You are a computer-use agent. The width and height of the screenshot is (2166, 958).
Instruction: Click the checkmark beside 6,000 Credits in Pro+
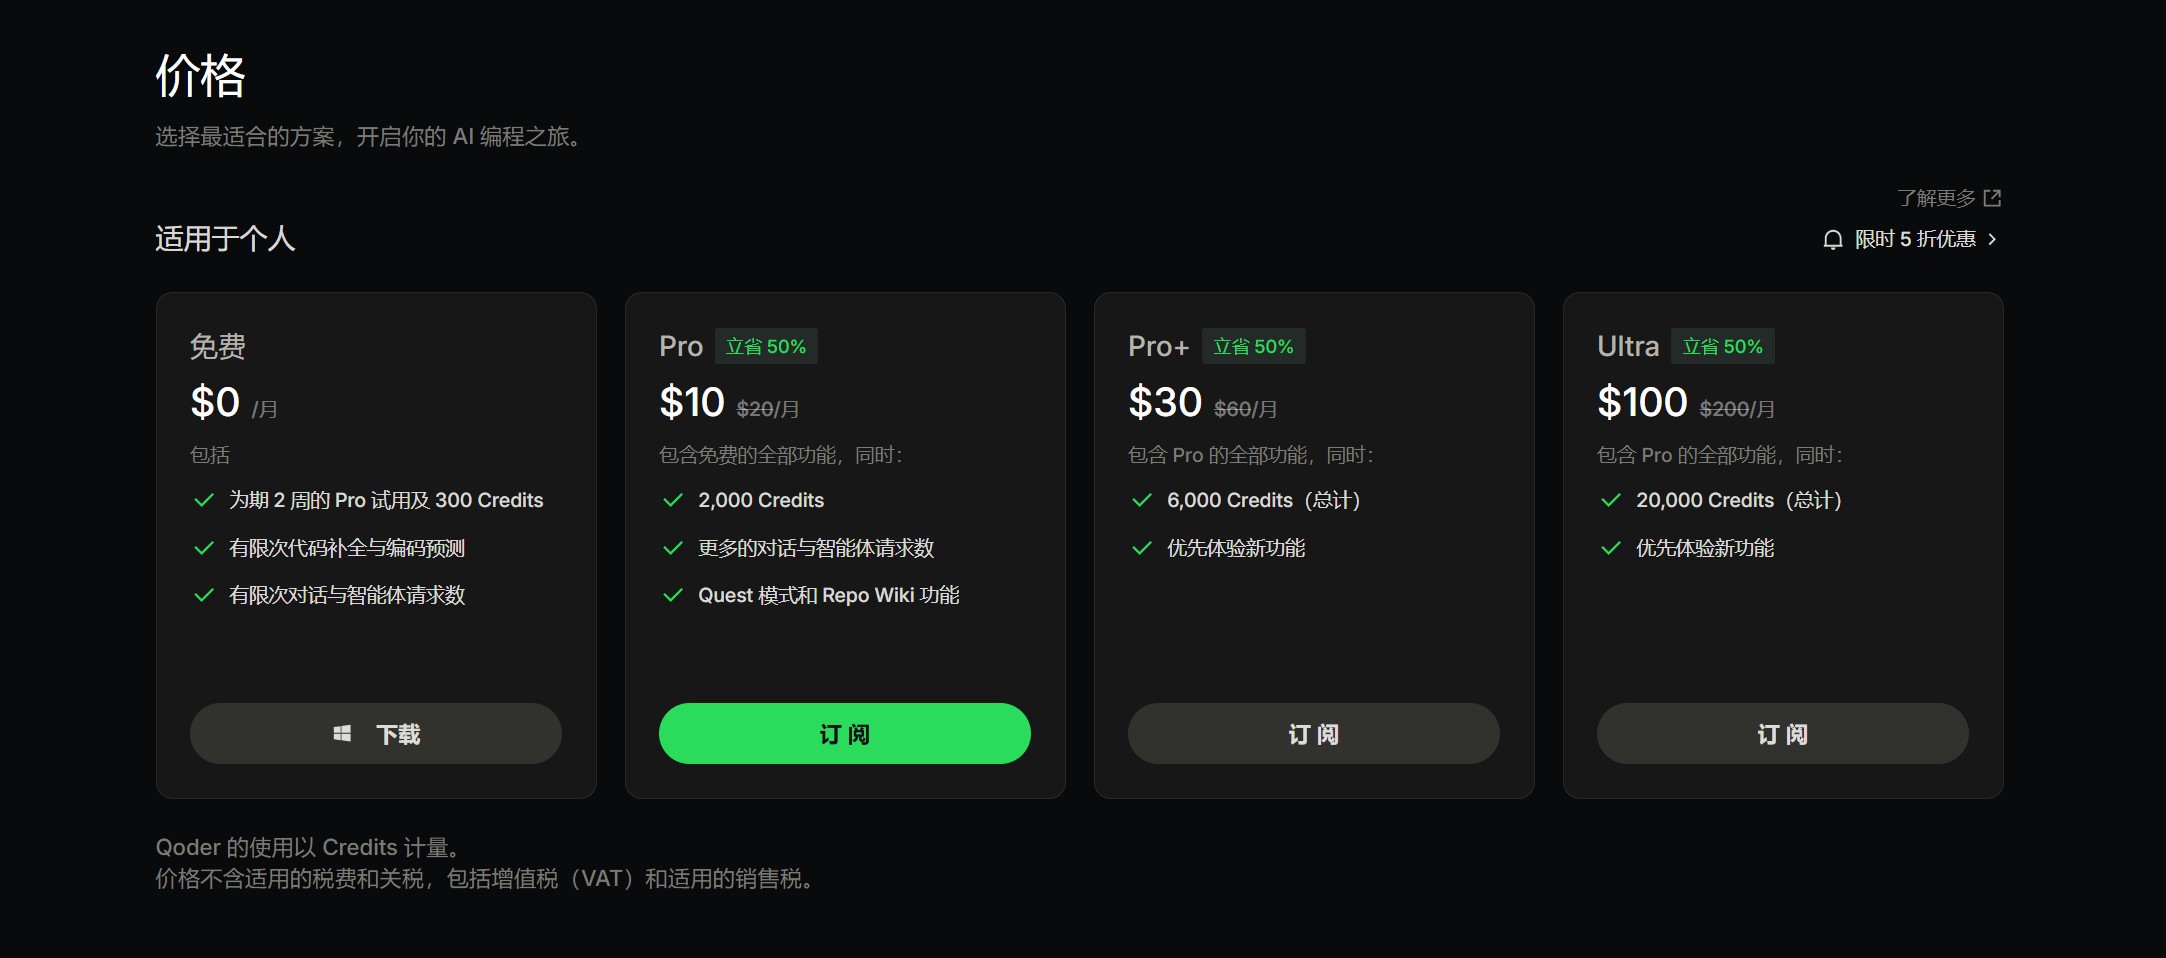(x=1141, y=500)
